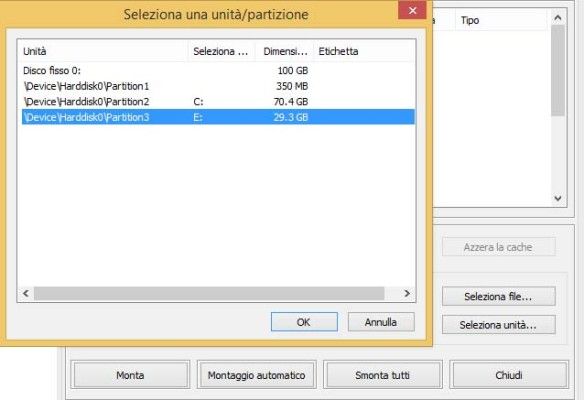584x400 pixels.
Task: Click the horizontal scrollbar right arrow
Action: pyautogui.click(x=407, y=293)
